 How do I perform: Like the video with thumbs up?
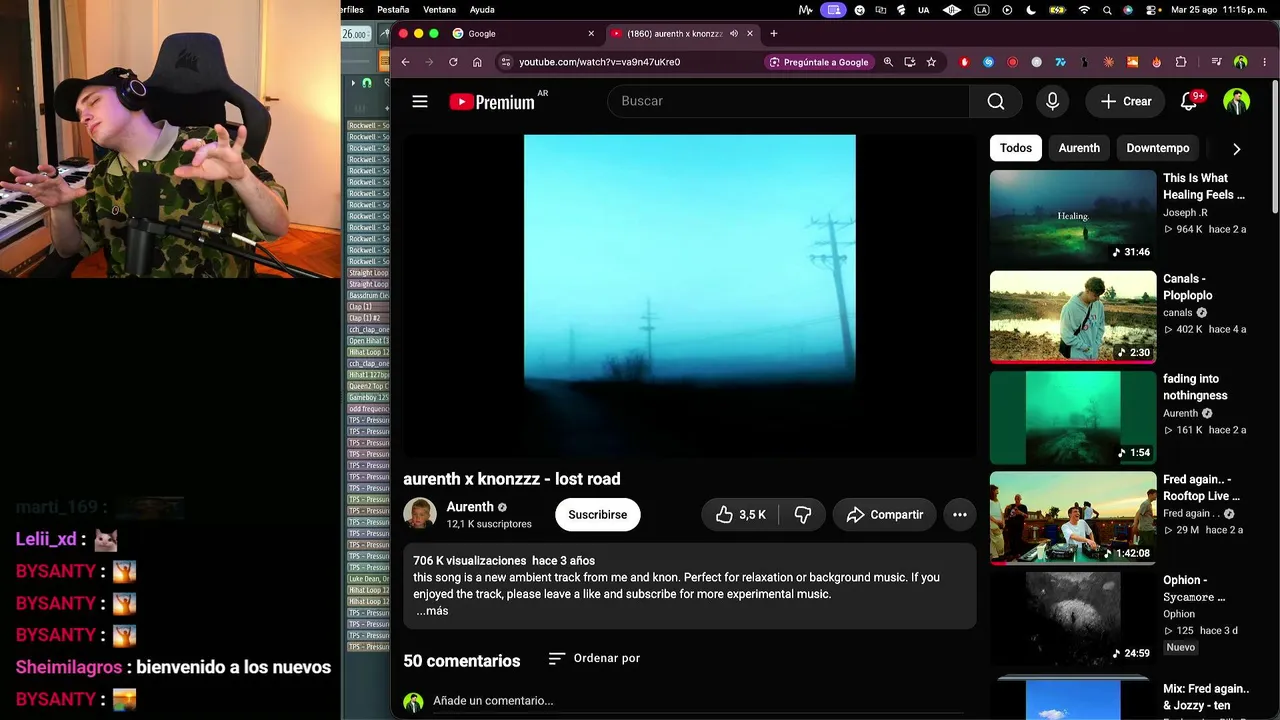pyautogui.click(x=740, y=515)
